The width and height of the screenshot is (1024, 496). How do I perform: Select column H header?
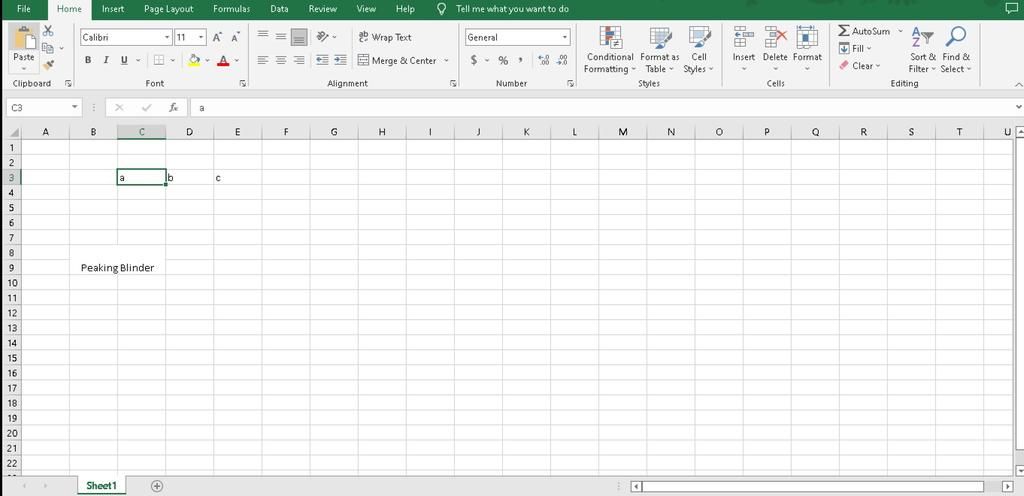[382, 132]
